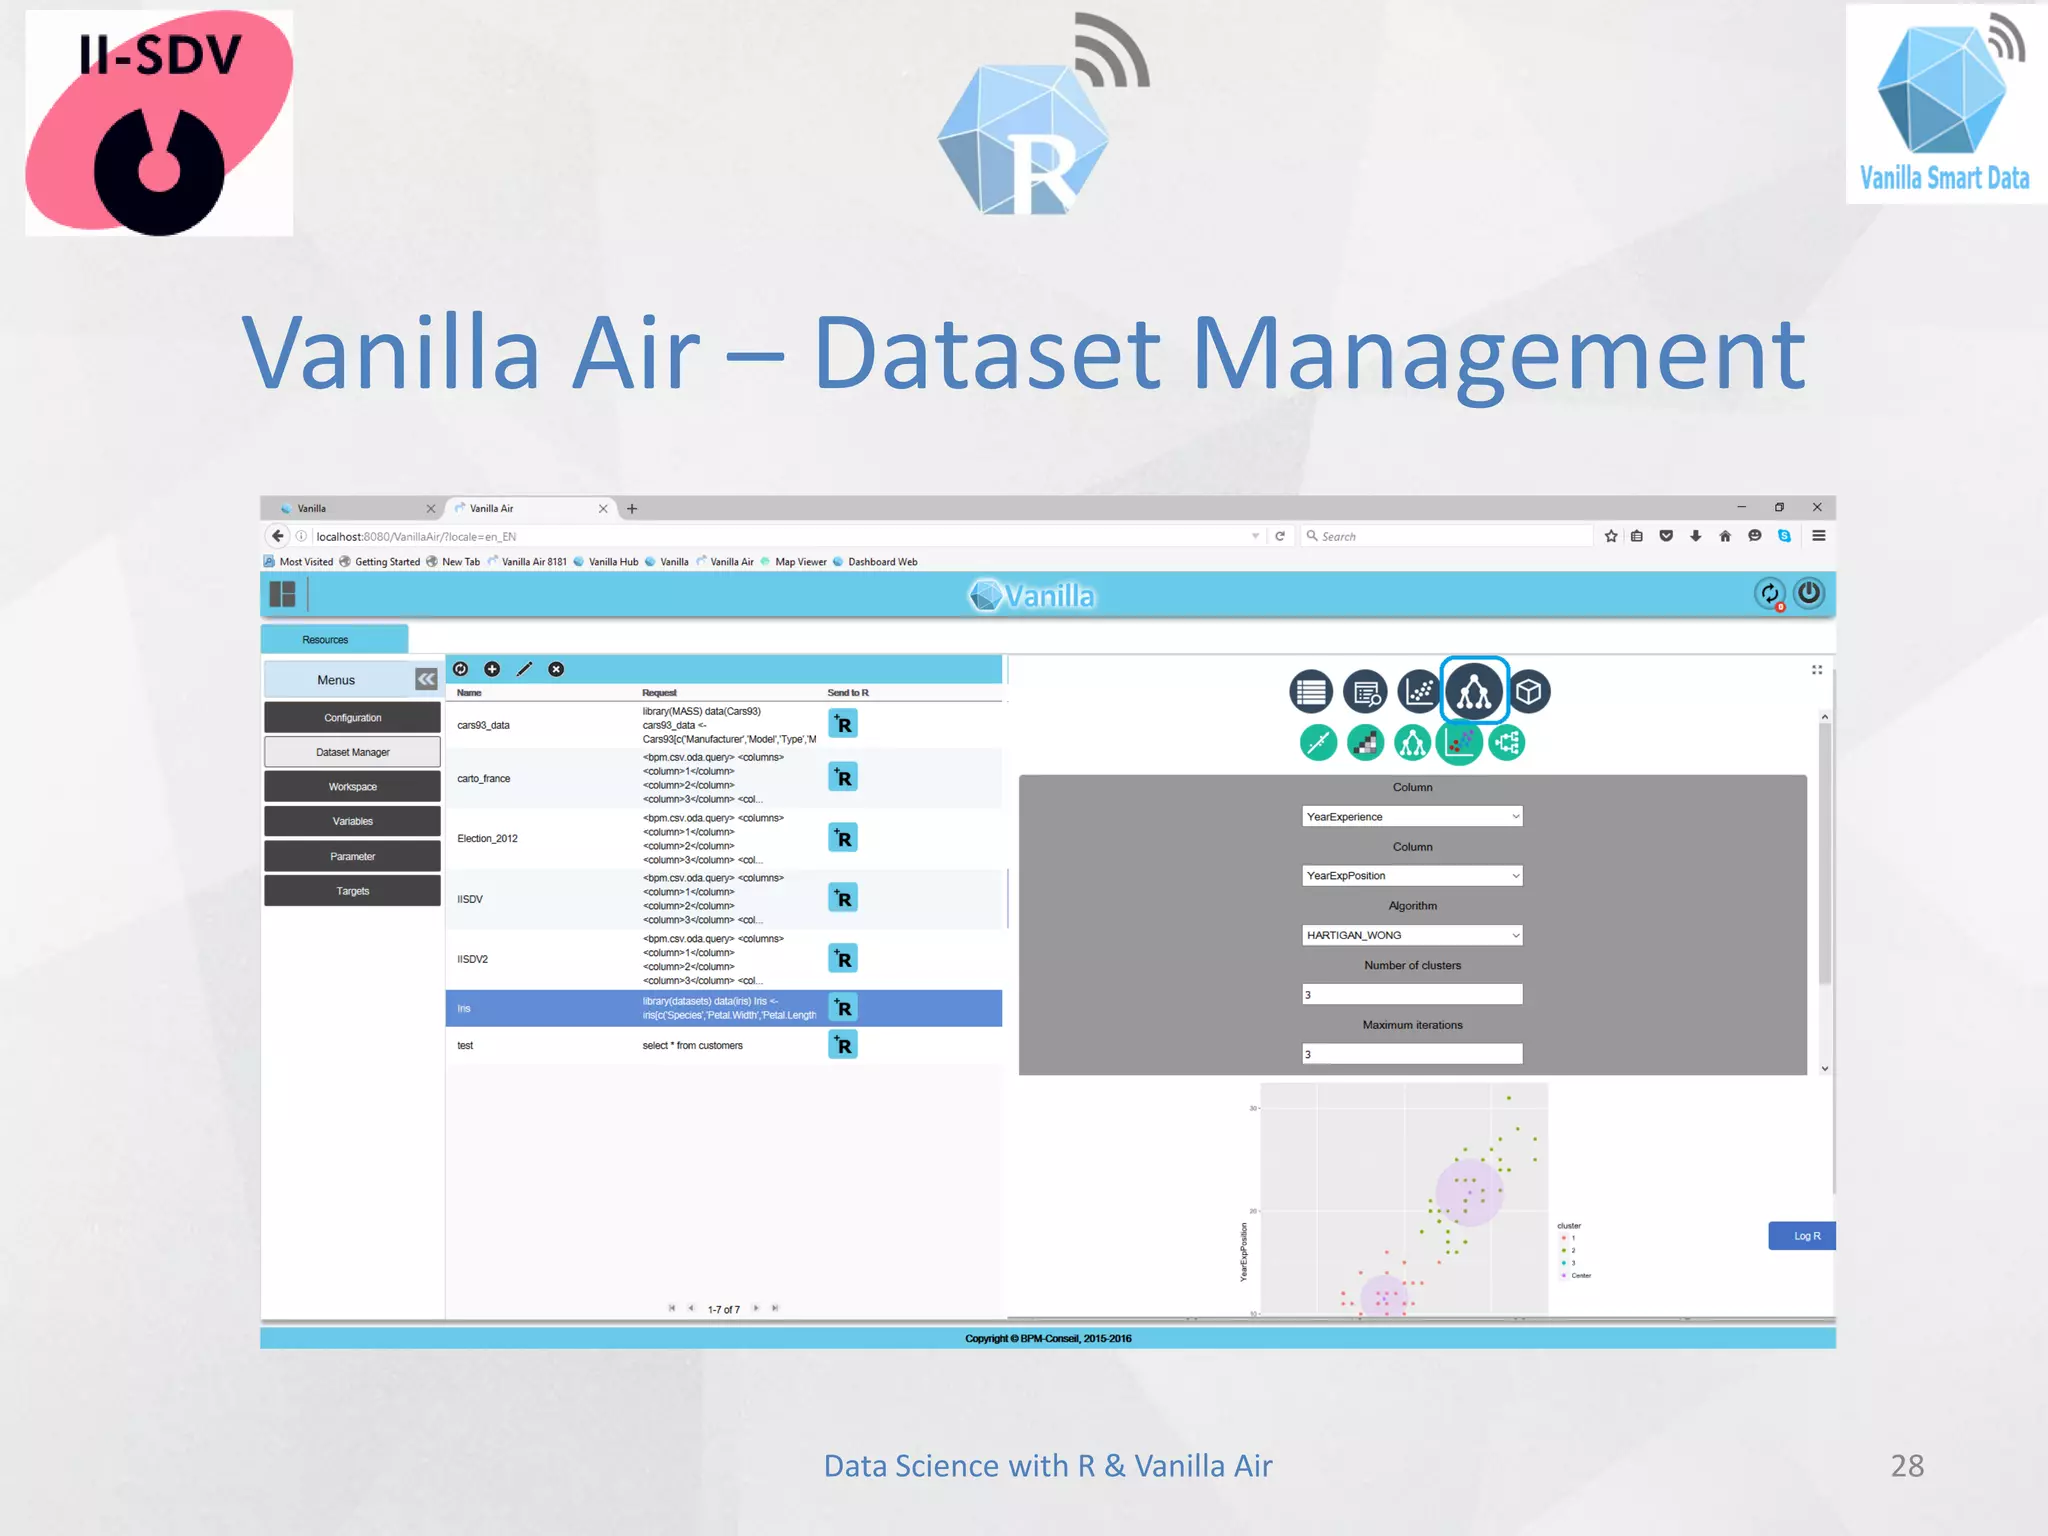Select the test dataset row
Screen dimensions: 2048x1536
click(724, 1045)
